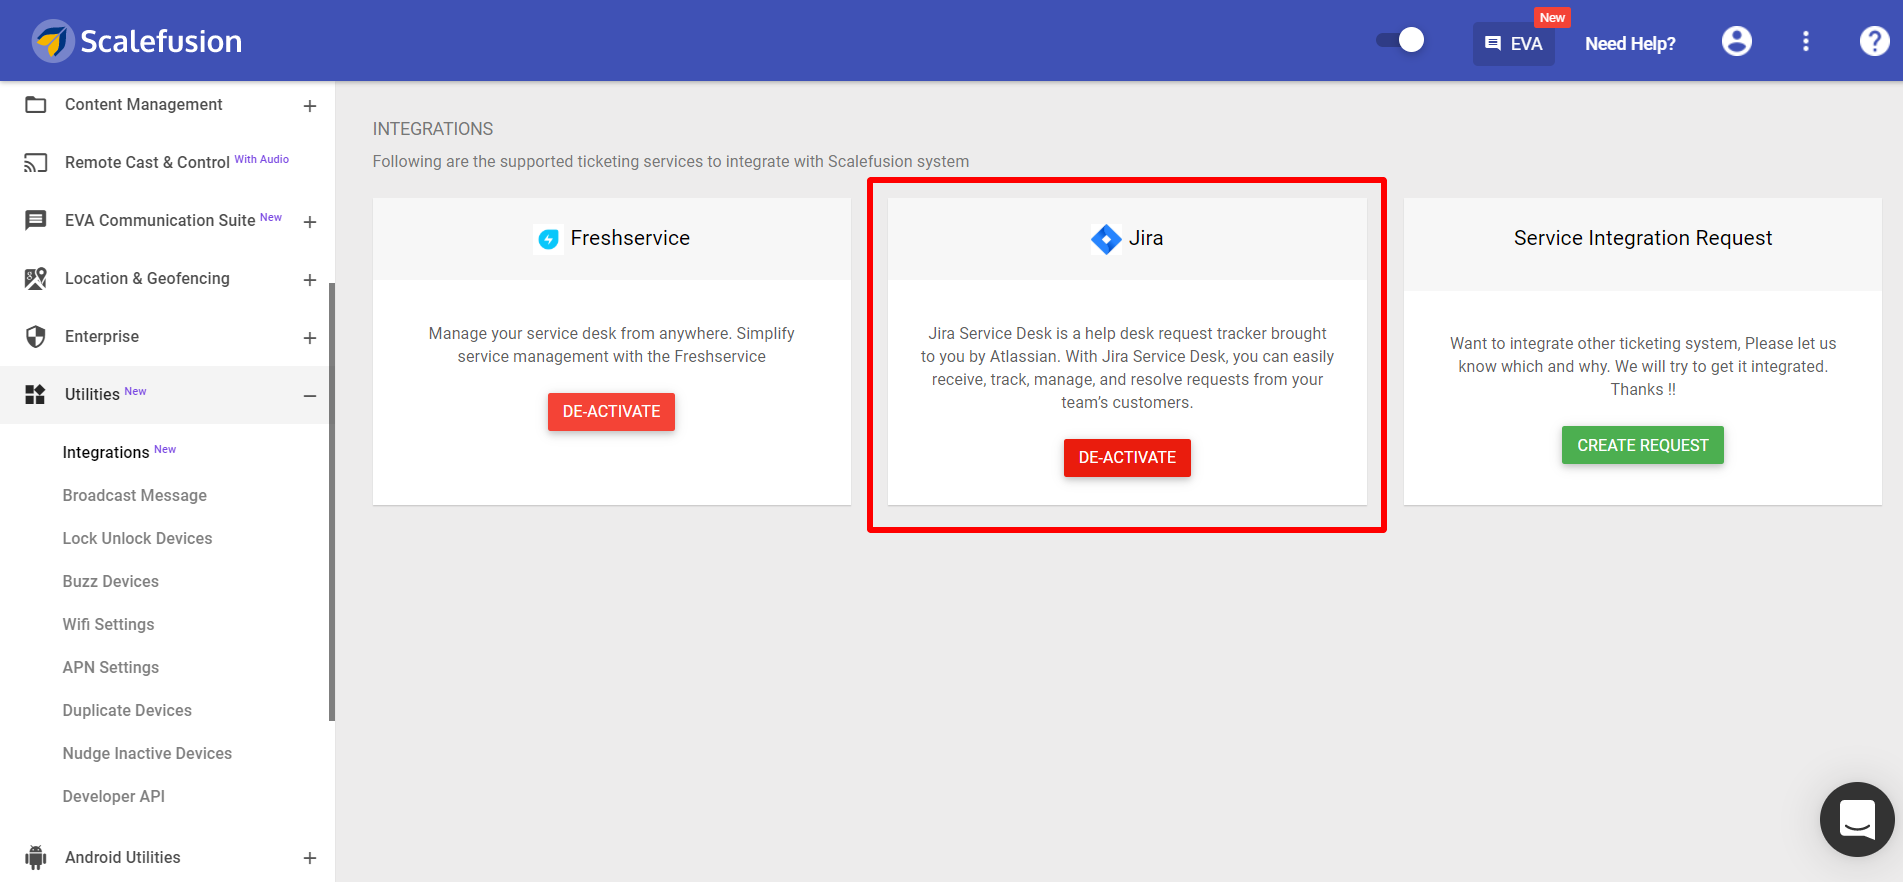Click the Freshservice logo icon
The width and height of the screenshot is (1903, 882).
click(548, 239)
